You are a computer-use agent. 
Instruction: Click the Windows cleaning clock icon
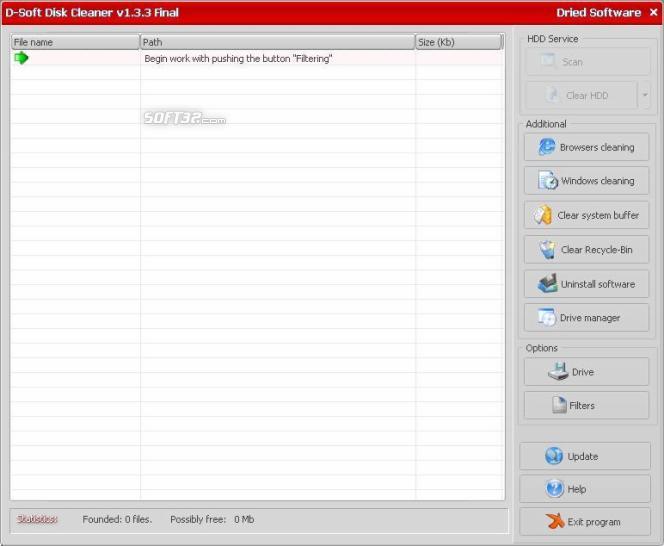pos(548,180)
